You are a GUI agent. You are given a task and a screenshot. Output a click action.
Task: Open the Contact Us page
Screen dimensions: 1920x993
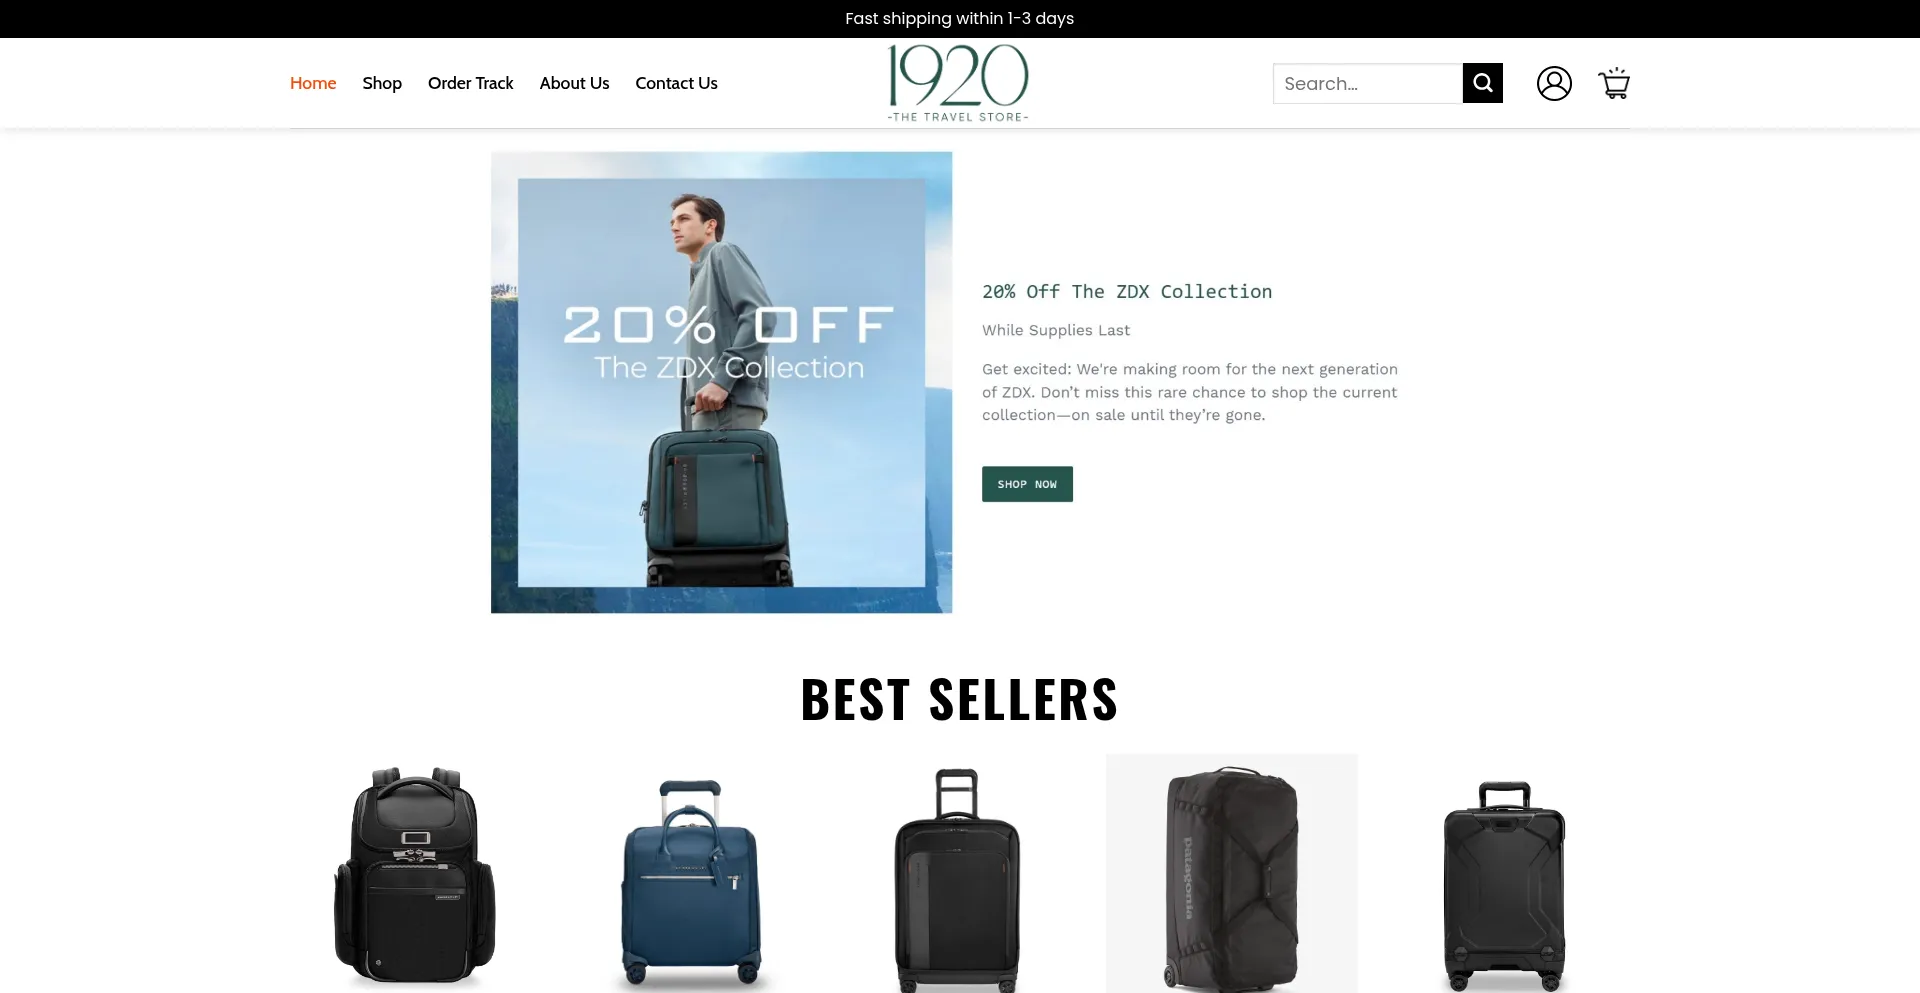tap(676, 83)
